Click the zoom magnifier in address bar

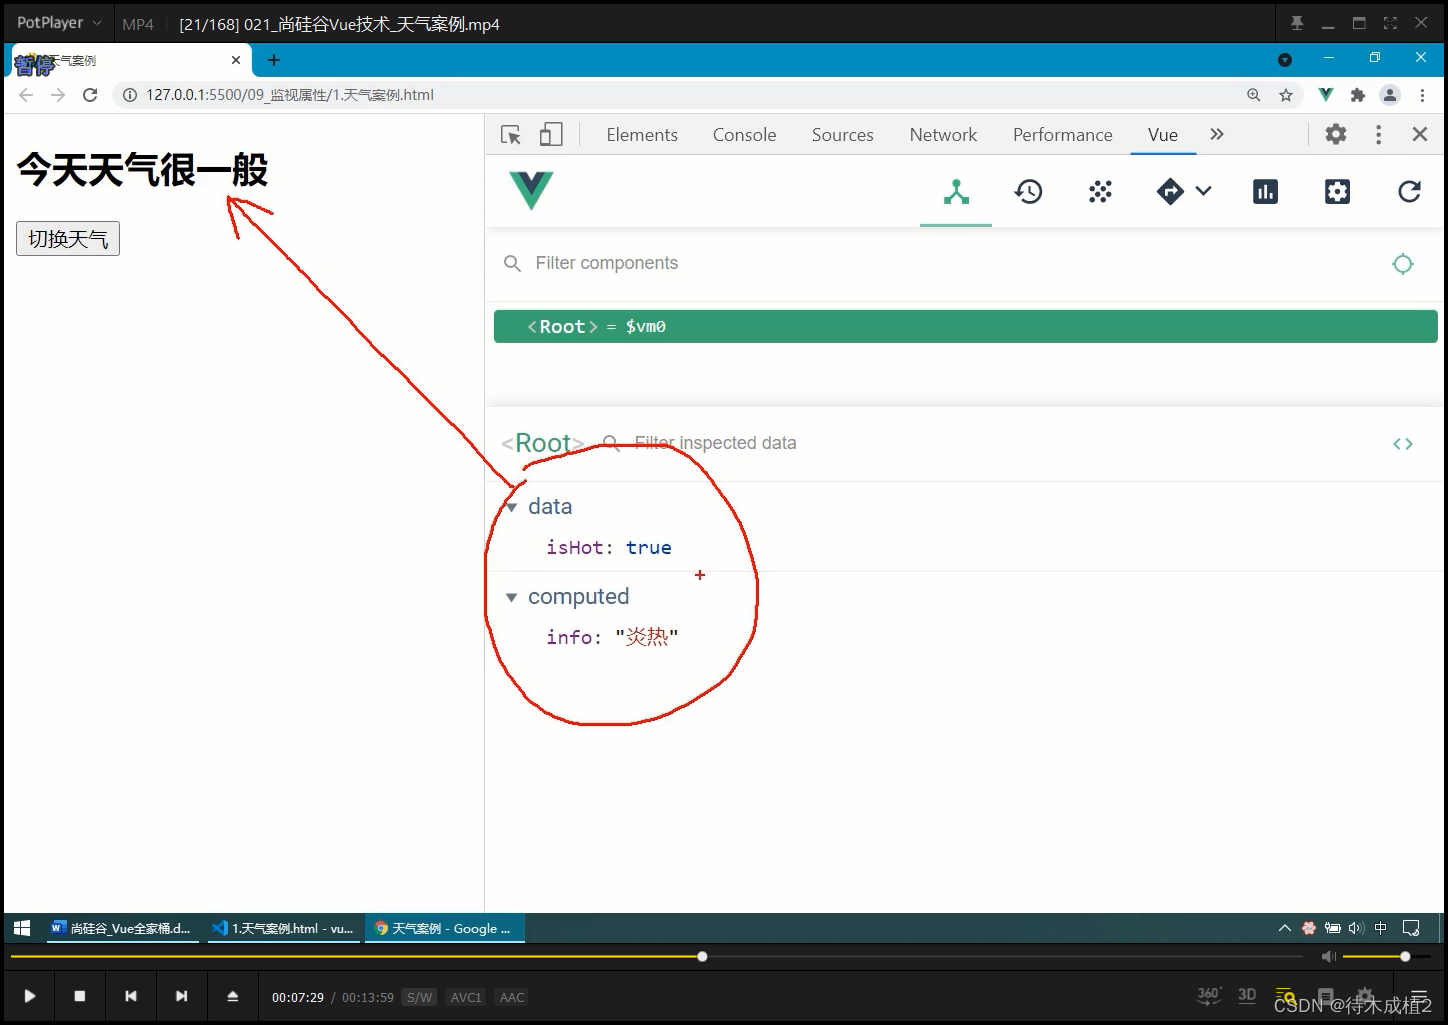(x=1254, y=95)
